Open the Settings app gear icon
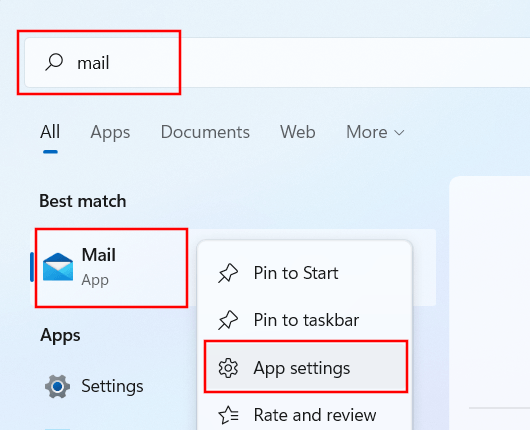 [x=57, y=386]
